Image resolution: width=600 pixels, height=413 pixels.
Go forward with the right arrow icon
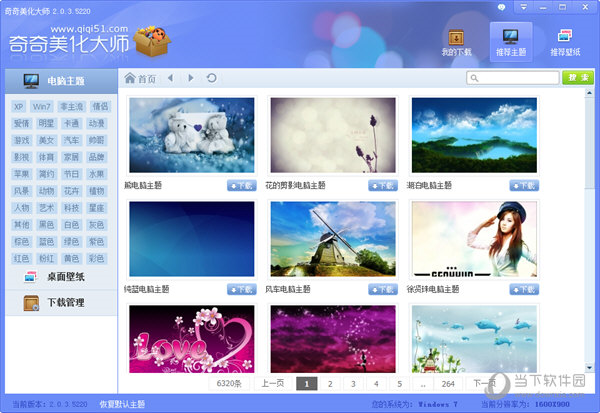tap(191, 78)
